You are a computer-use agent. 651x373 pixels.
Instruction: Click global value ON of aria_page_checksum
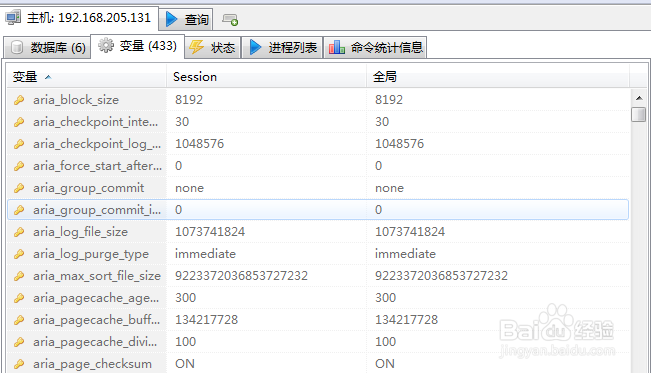pyautogui.click(x=385, y=364)
